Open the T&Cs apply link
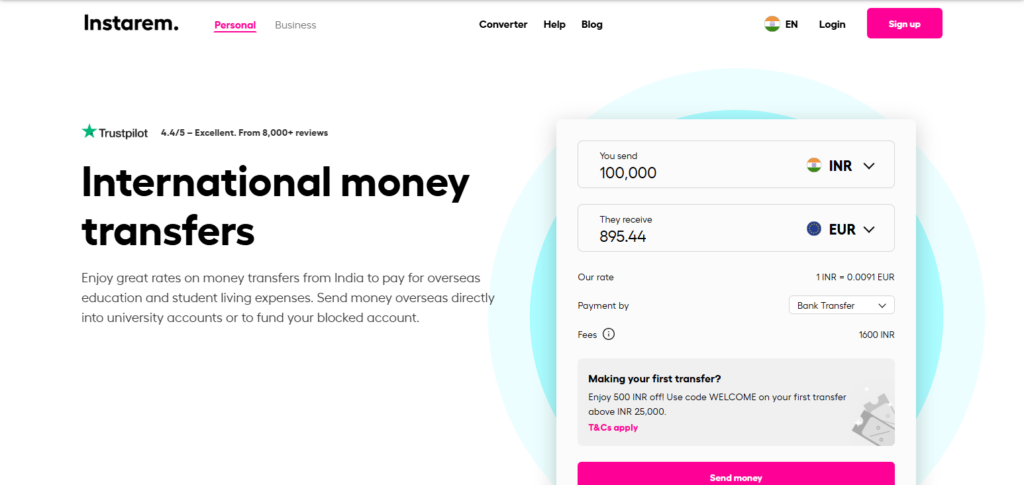The height and width of the screenshot is (485, 1024). [x=613, y=427]
